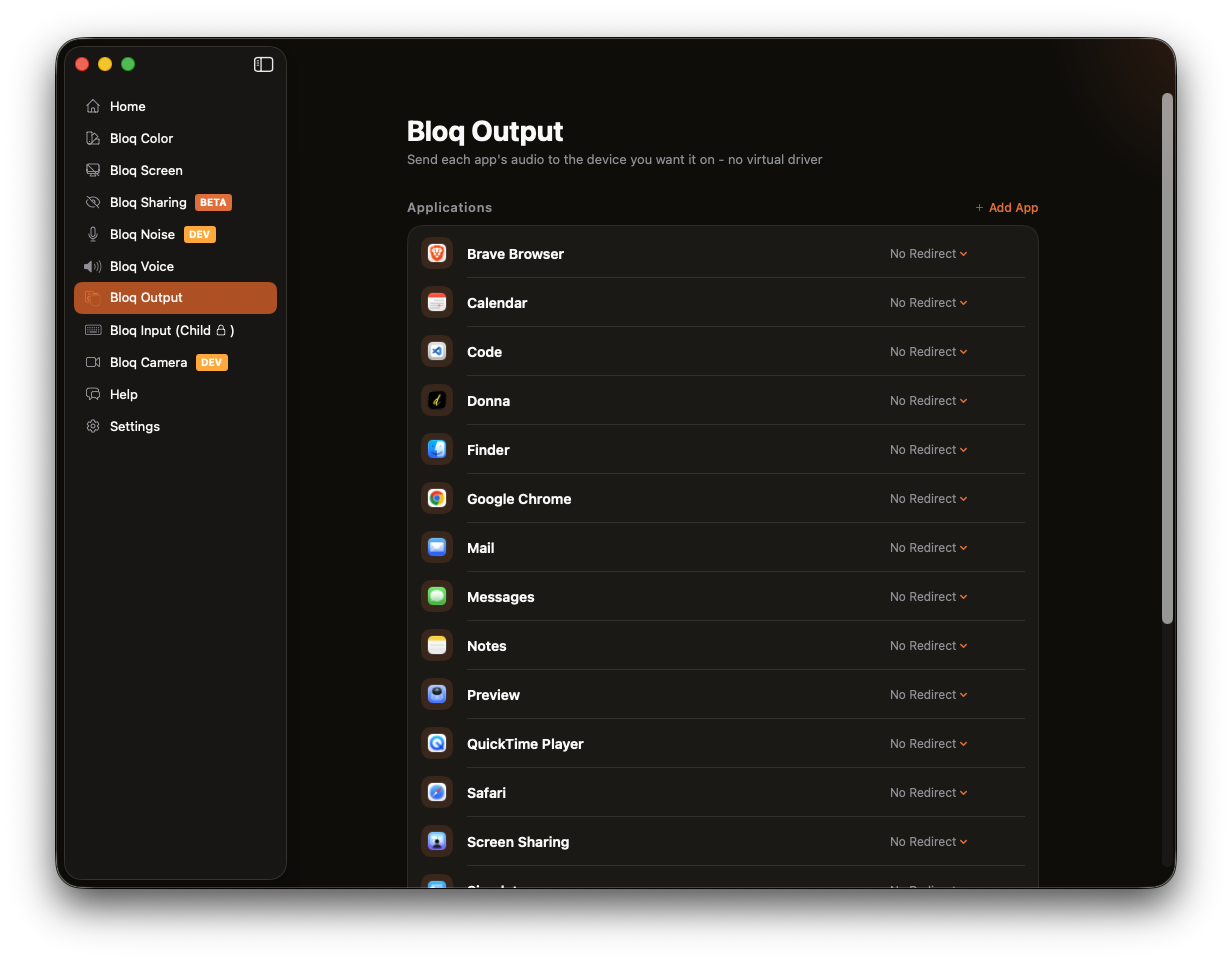Open Brave Browser's No Redirect dropdown

(x=929, y=254)
